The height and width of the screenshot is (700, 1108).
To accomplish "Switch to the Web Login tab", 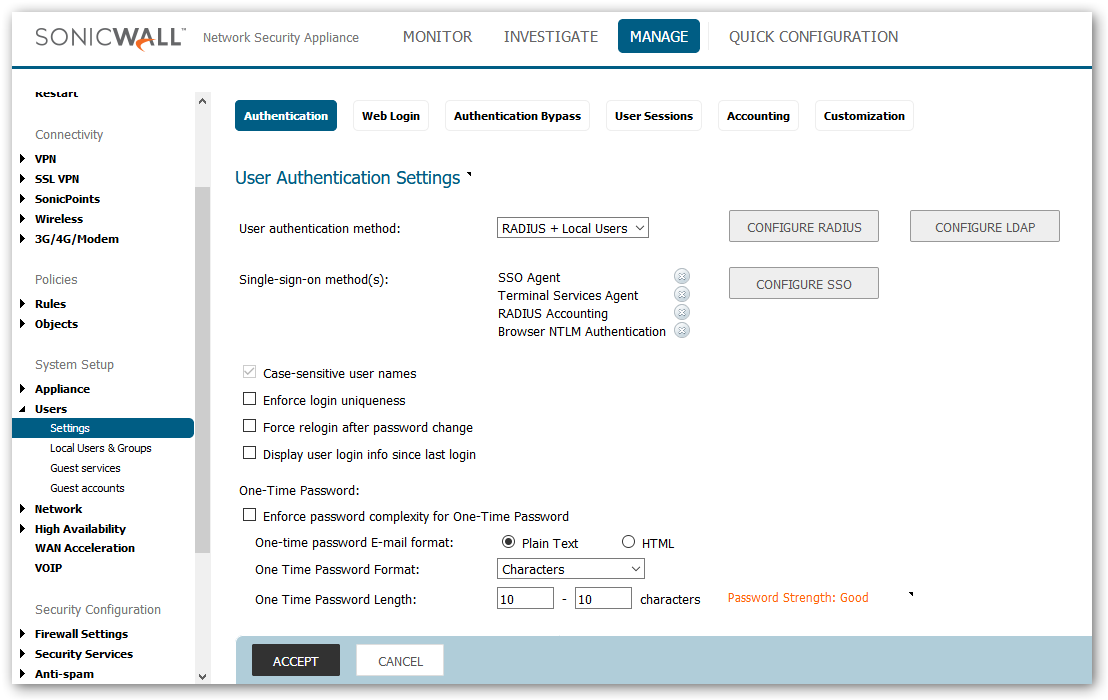I will [390, 115].
